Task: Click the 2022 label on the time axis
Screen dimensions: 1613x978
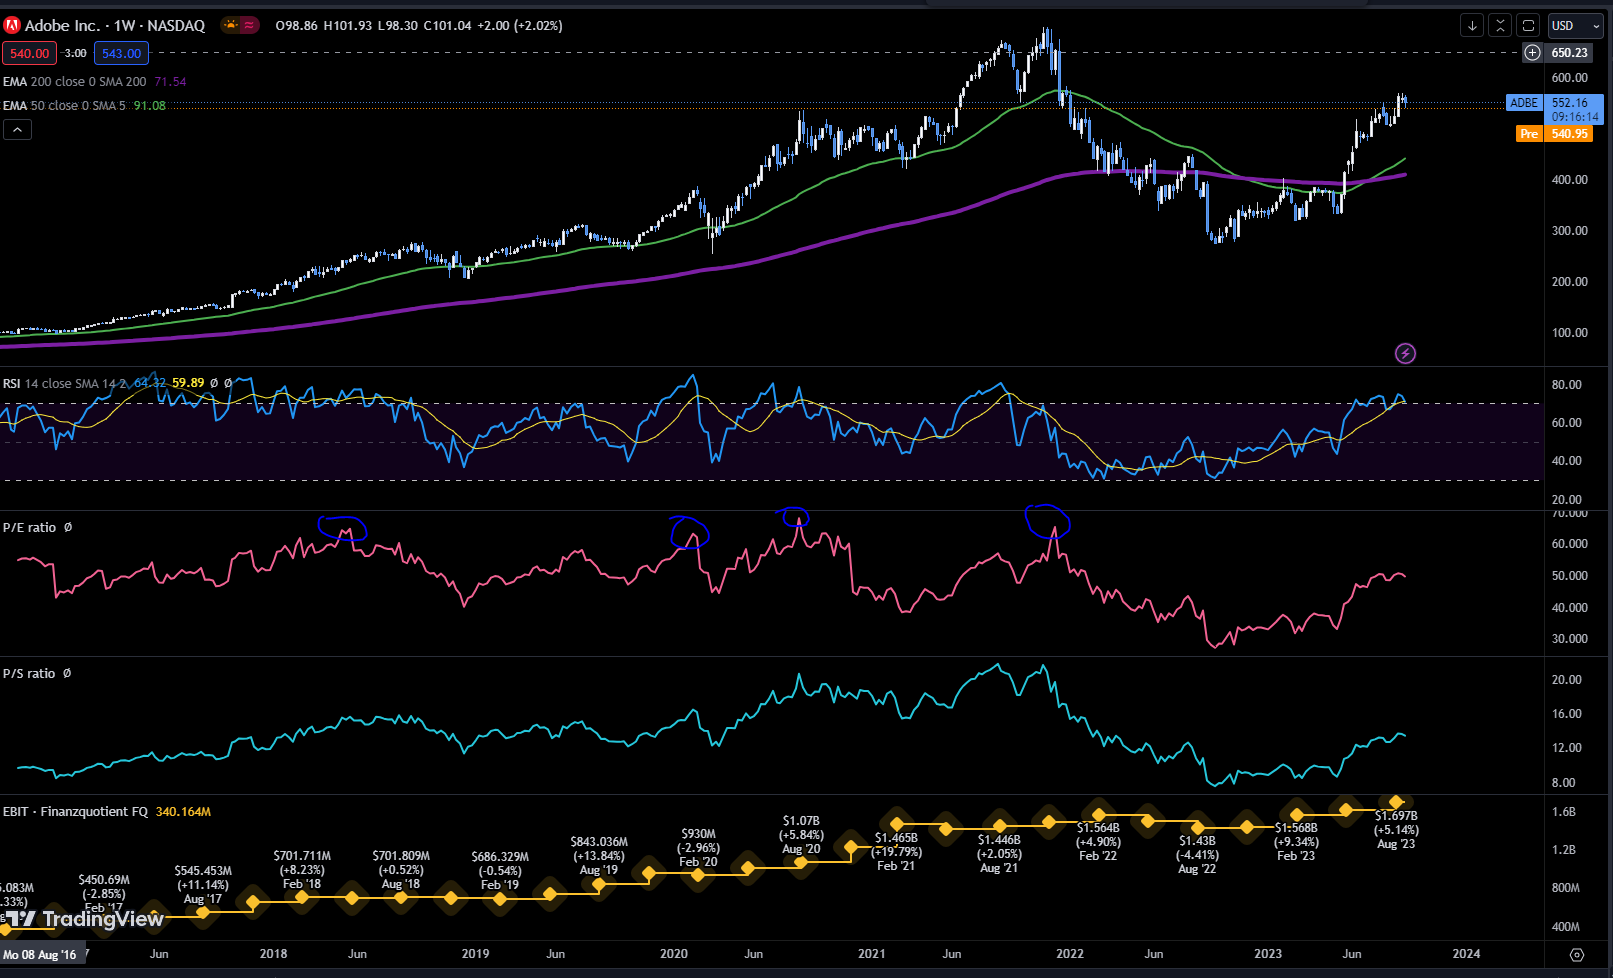Action: click(1070, 954)
